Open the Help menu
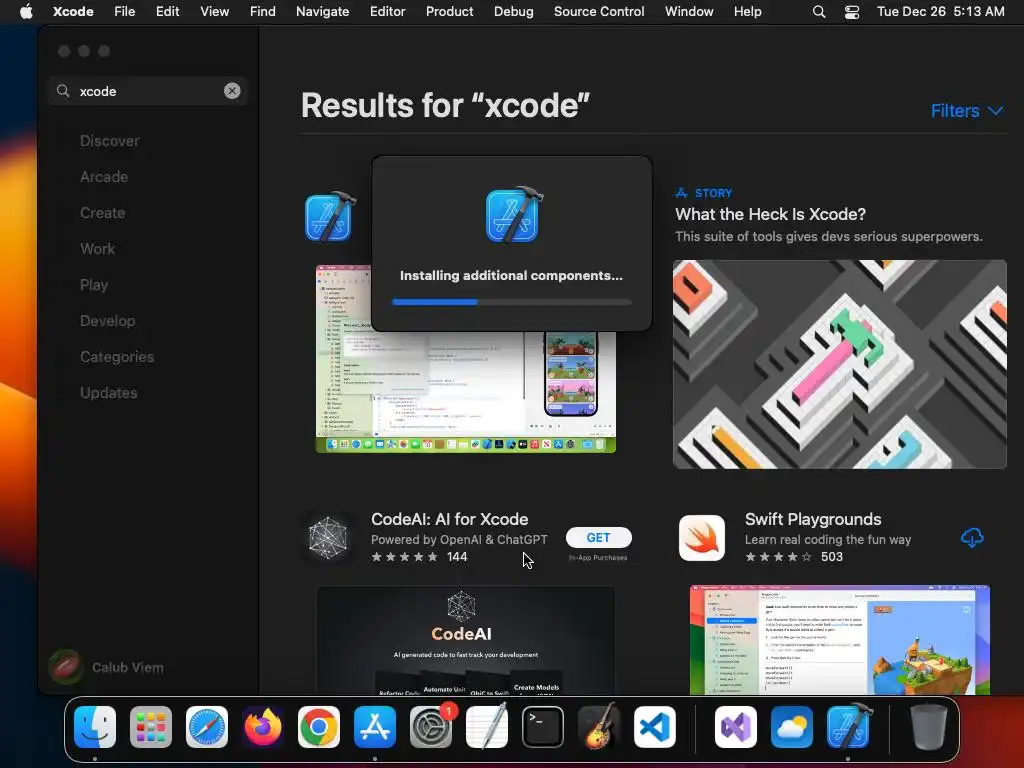The width and height of the screenshot is (1024, 768). pos(747,12)
